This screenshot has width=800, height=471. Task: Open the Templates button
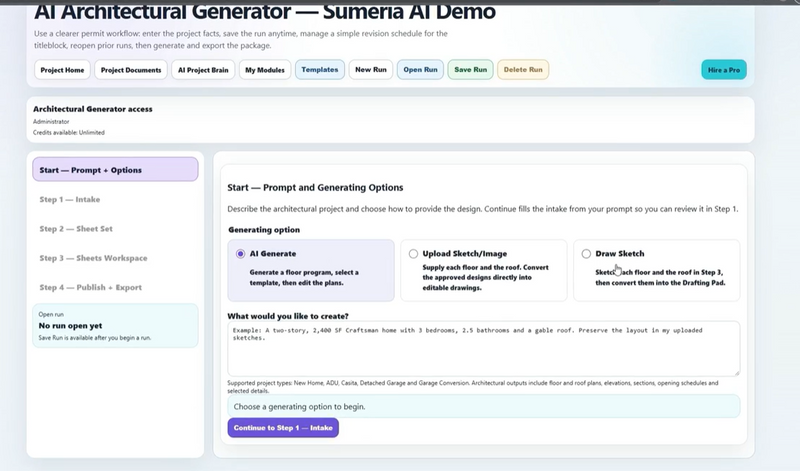[320, 69]
